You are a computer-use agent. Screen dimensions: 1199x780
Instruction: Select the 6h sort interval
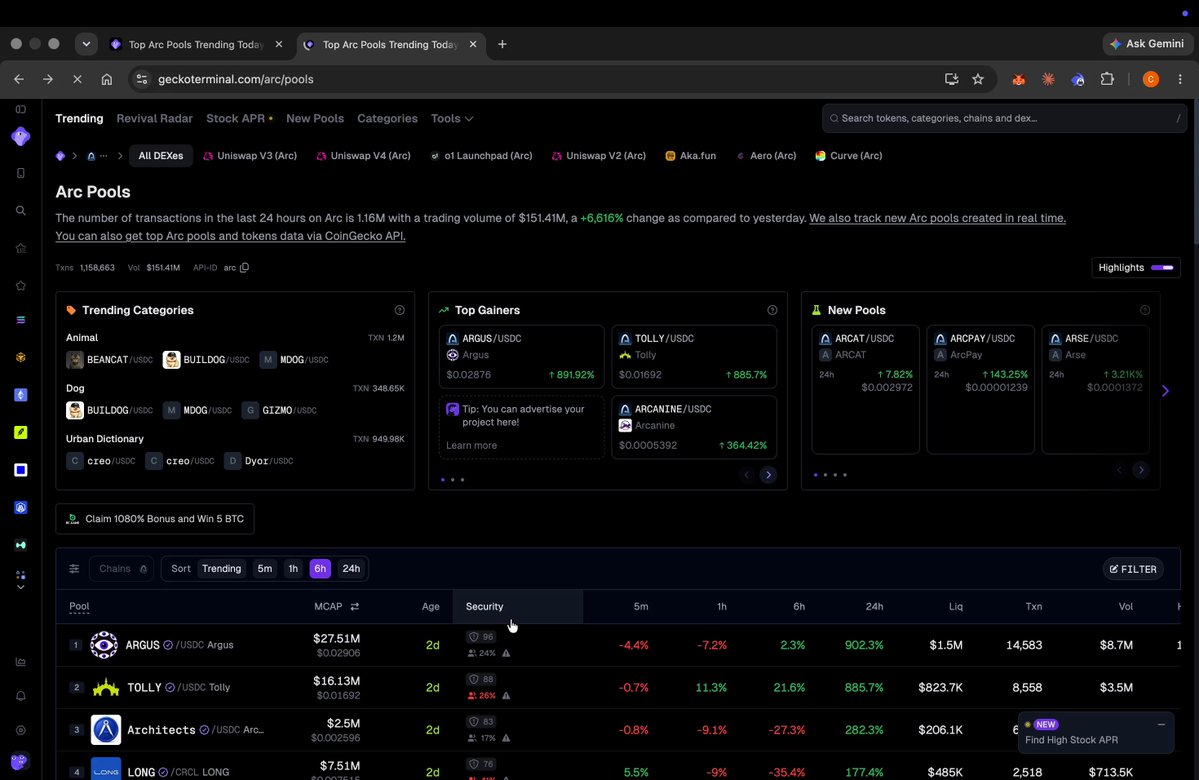coord(320,569)
